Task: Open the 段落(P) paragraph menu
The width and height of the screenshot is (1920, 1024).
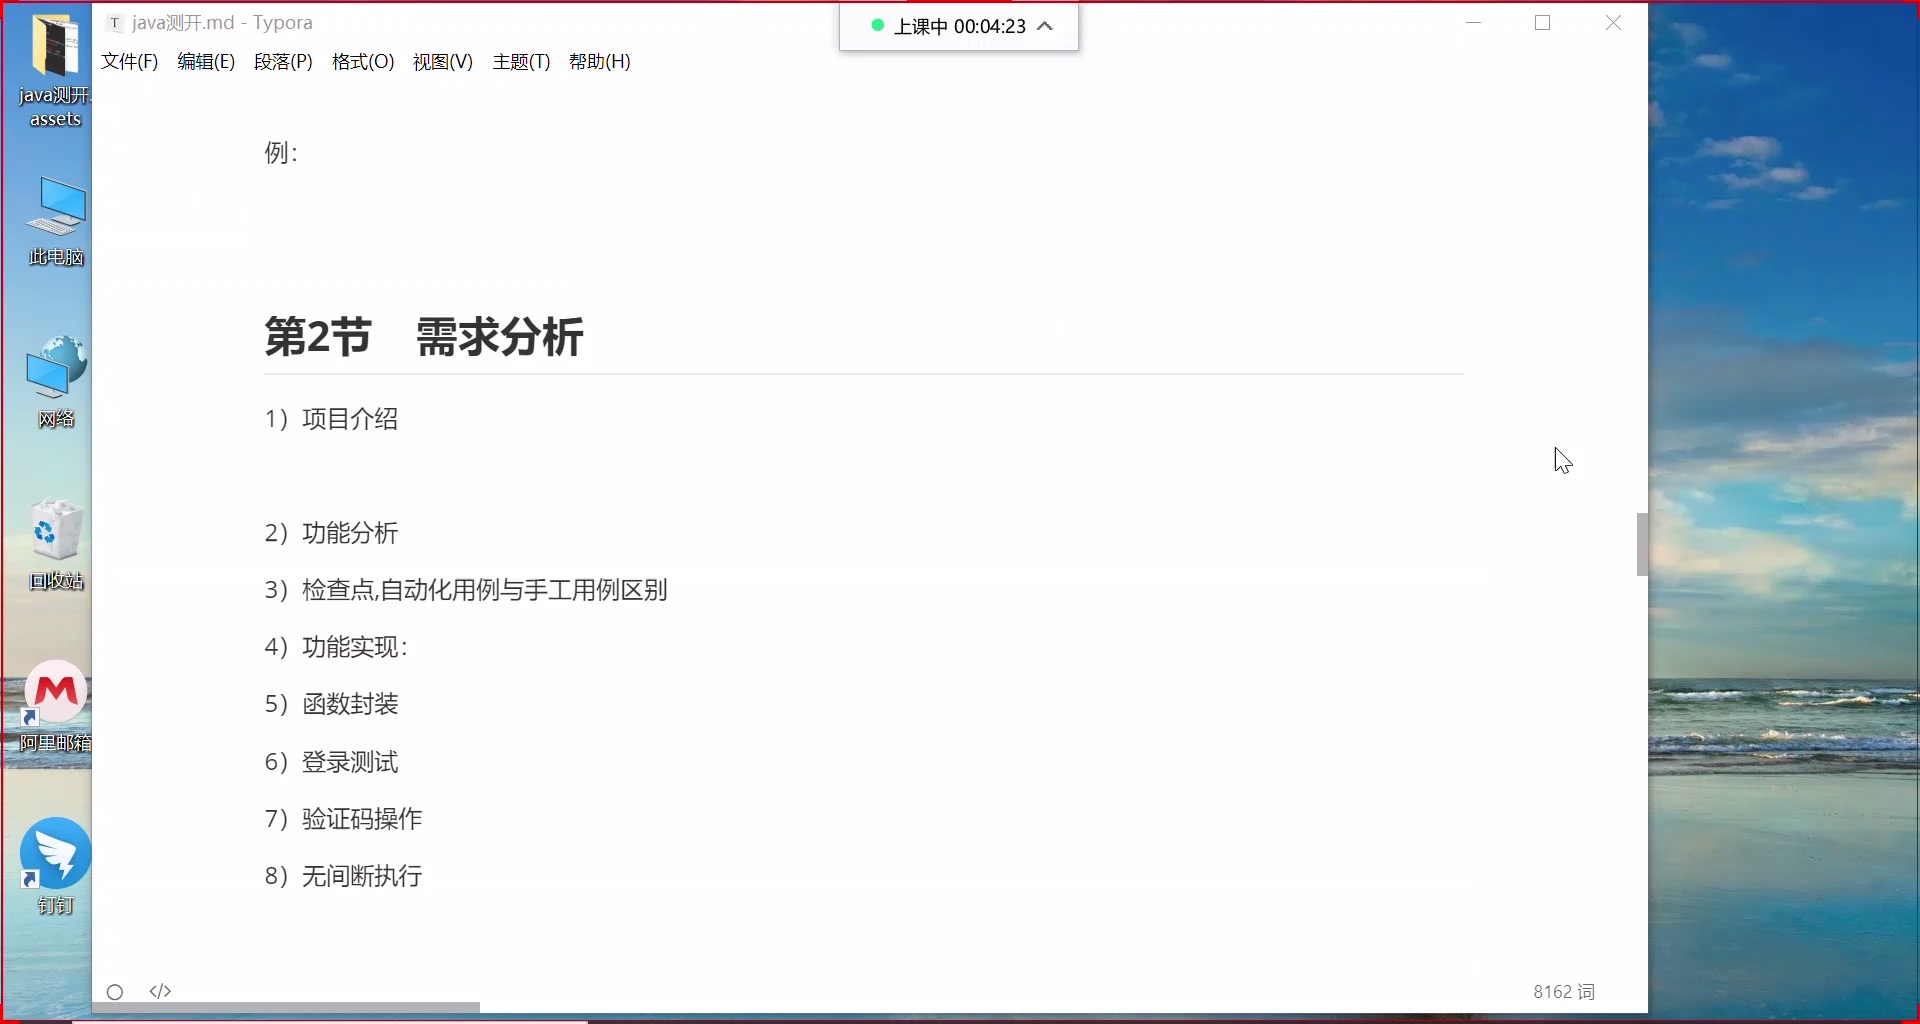Action: (283, 61)
